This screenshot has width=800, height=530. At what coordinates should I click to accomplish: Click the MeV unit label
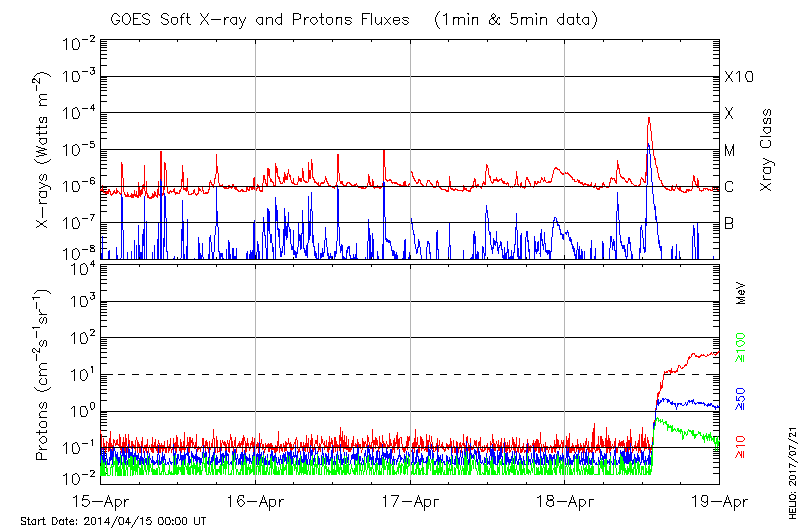742,294
